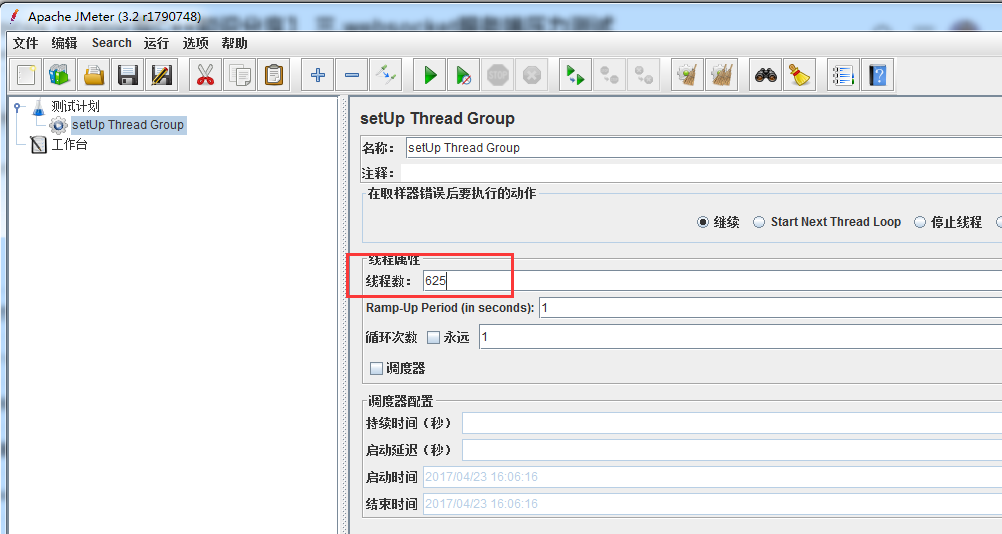The height and width of the screenshot is (534, 1002).
Task: Open Help with the question mark icon
Action: [877, 75]
